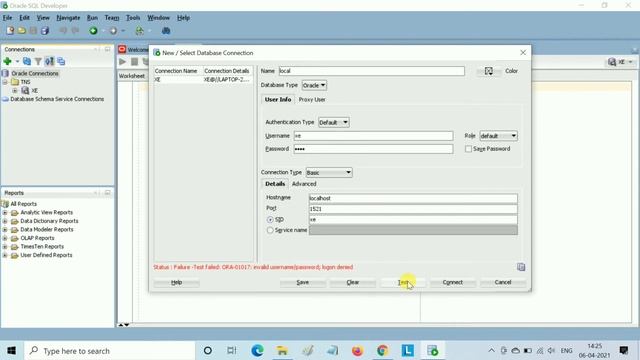
Task: Select the User Info tab
Action: [278, 100]
